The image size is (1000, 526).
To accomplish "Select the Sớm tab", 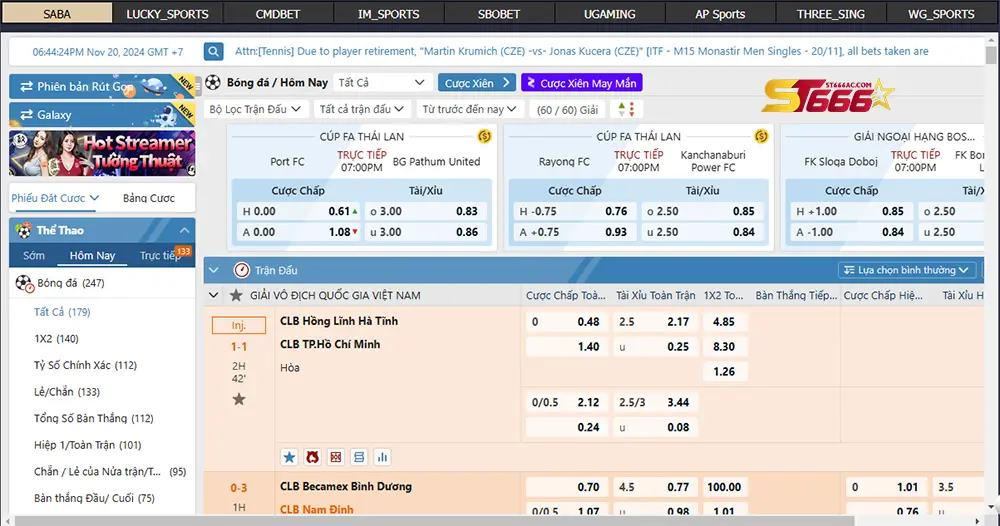I will pyautogui.click(x=34, y=256).
